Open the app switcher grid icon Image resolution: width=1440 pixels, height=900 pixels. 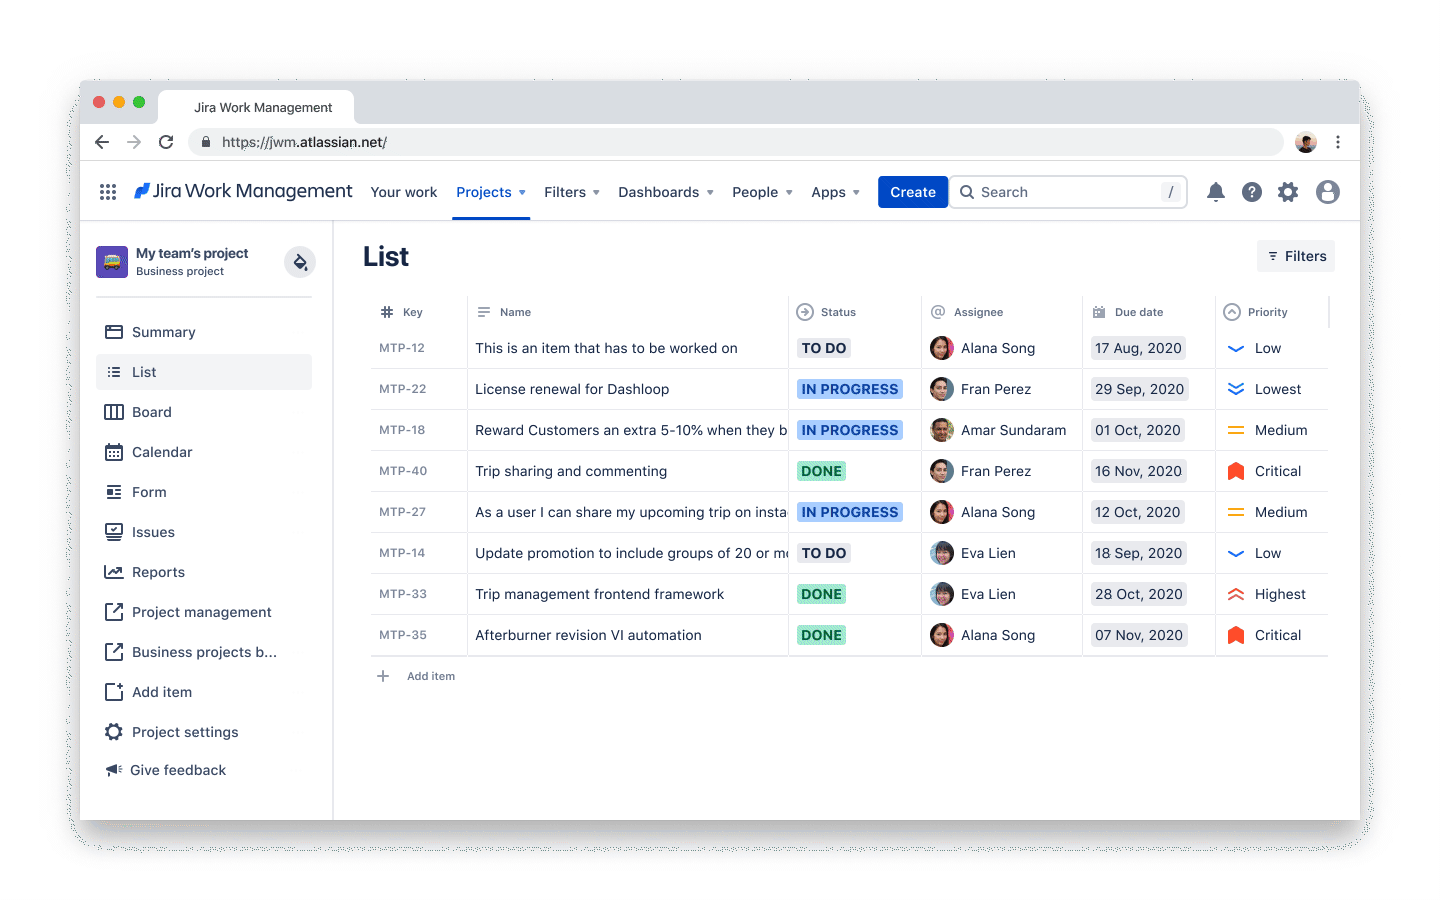108,192
